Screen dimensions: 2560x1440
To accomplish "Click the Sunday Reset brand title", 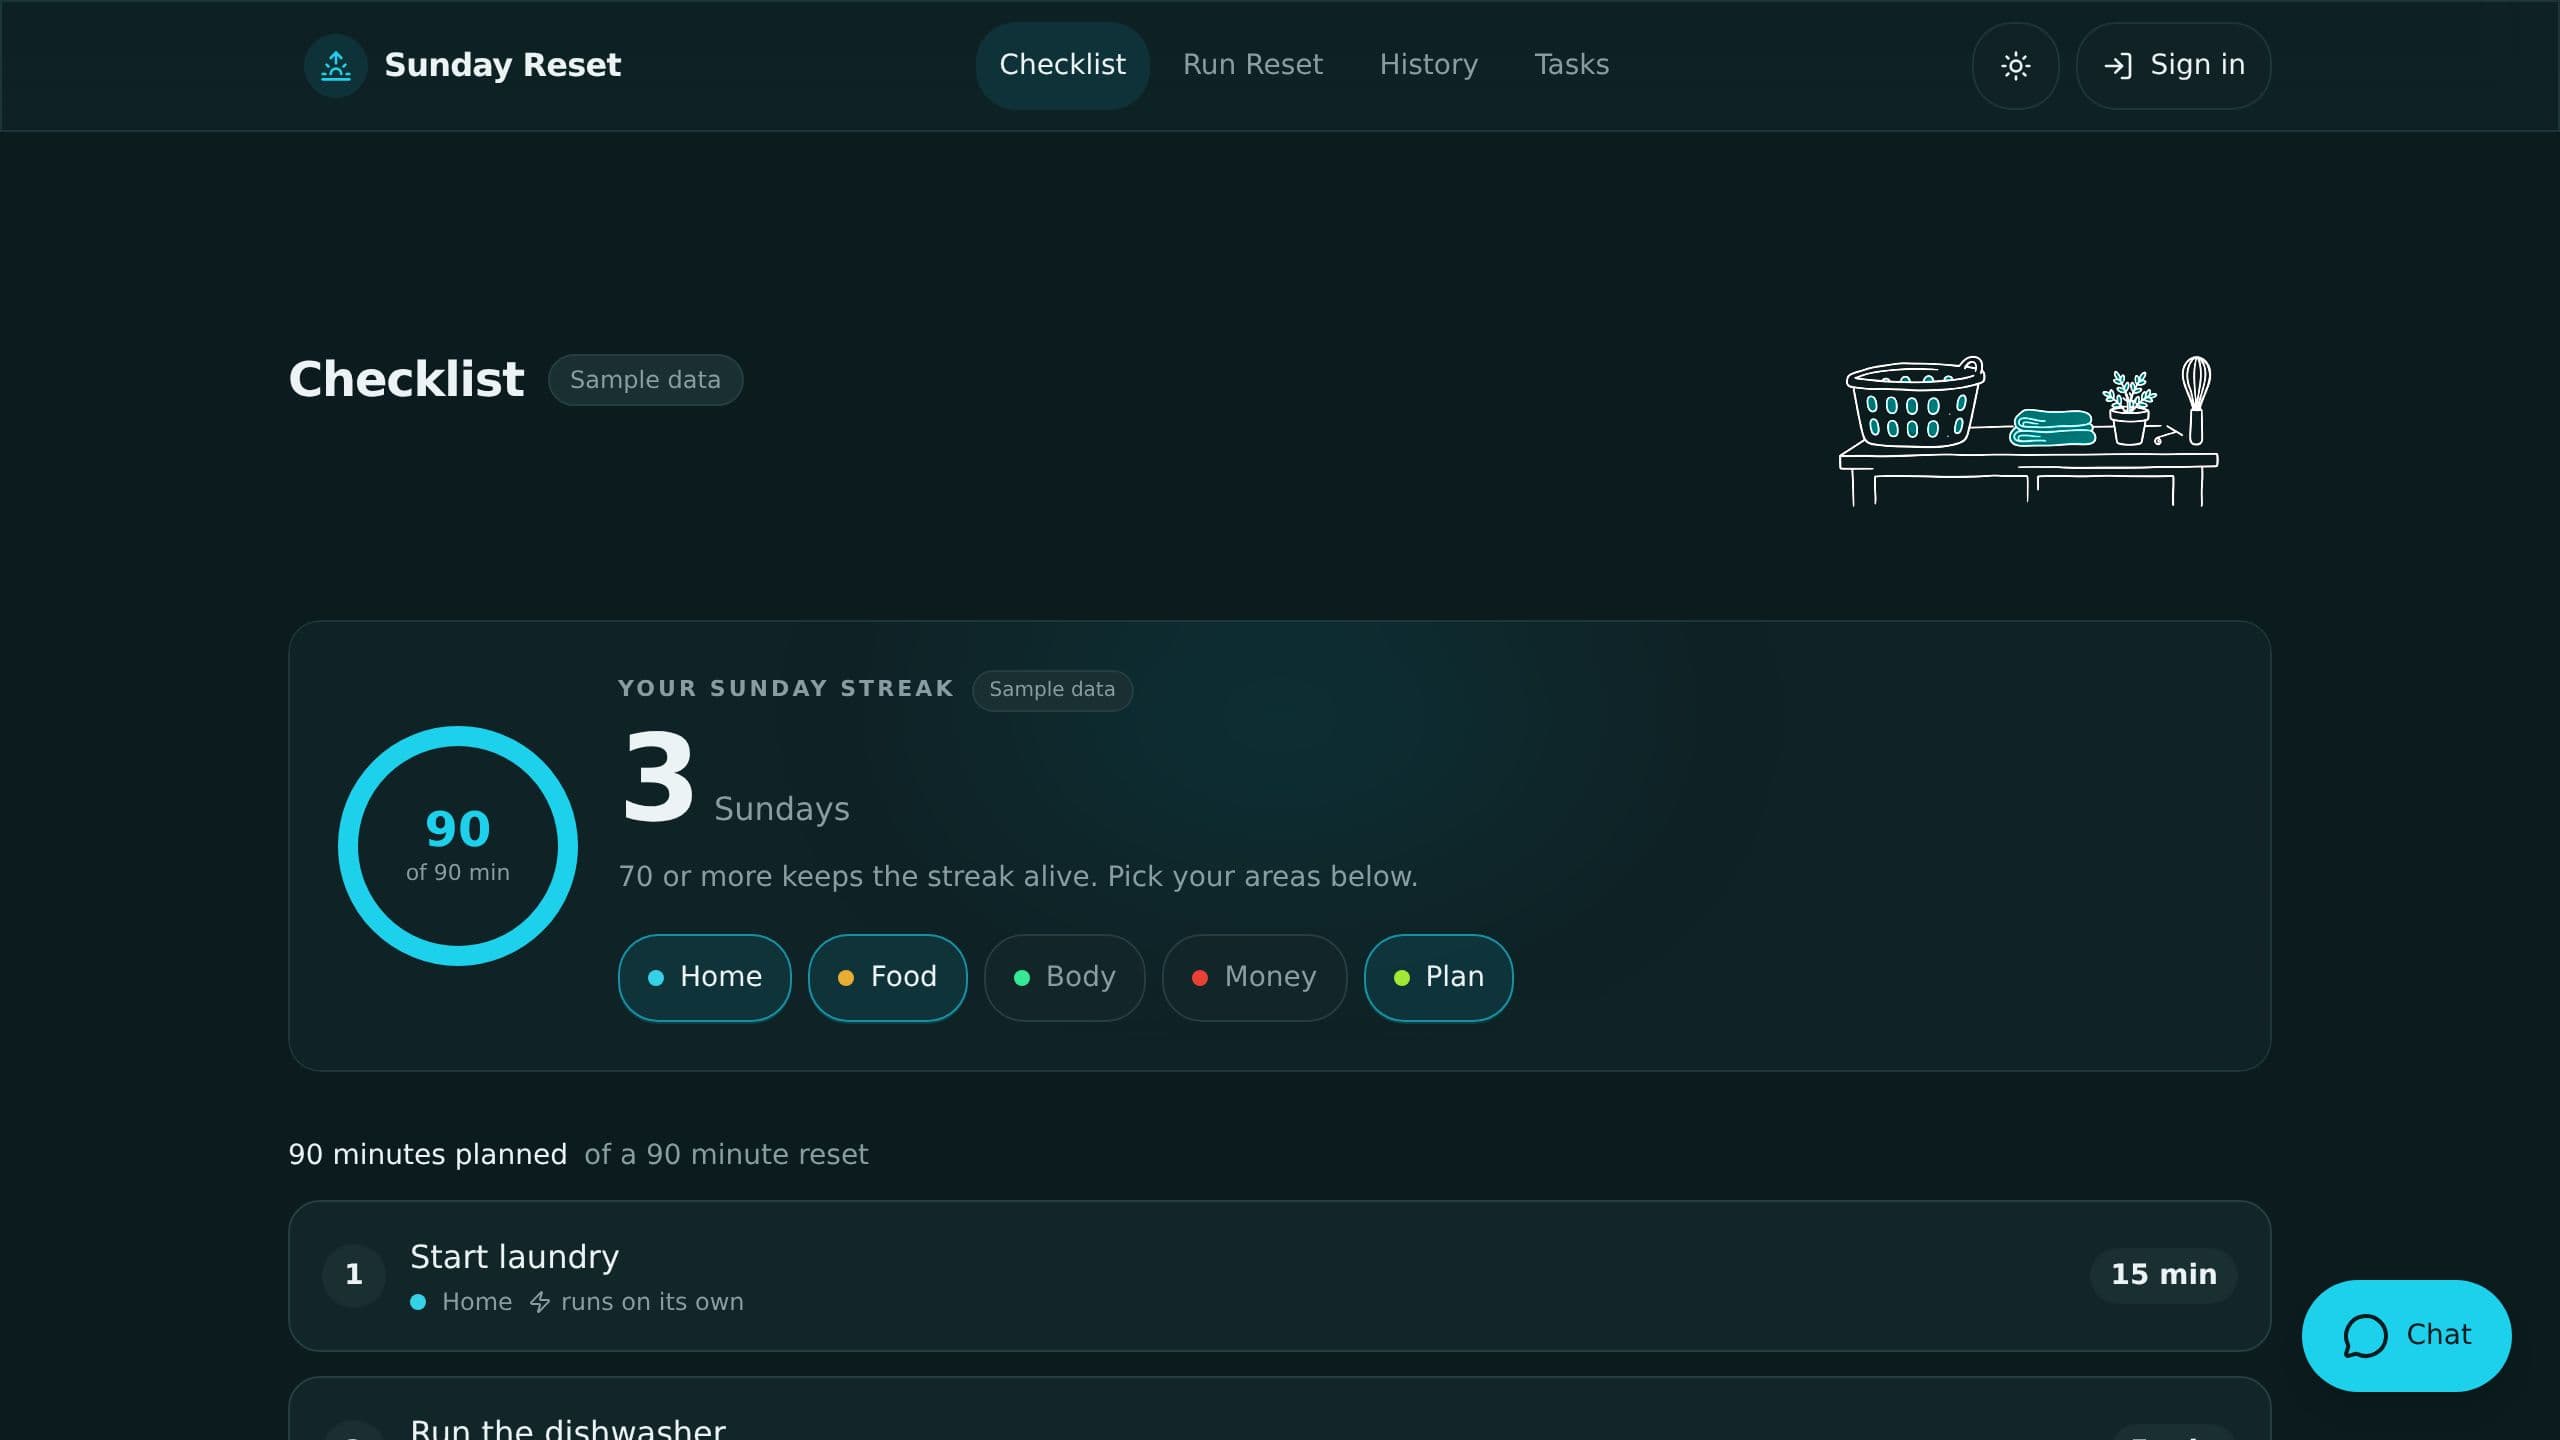I will point(502,65).
